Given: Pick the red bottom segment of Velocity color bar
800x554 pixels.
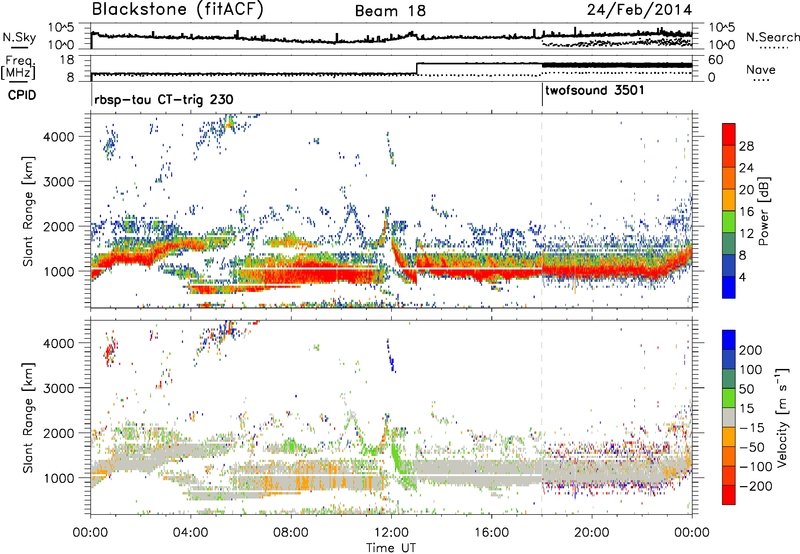Looking at the screenshot, I should (729, 495).
